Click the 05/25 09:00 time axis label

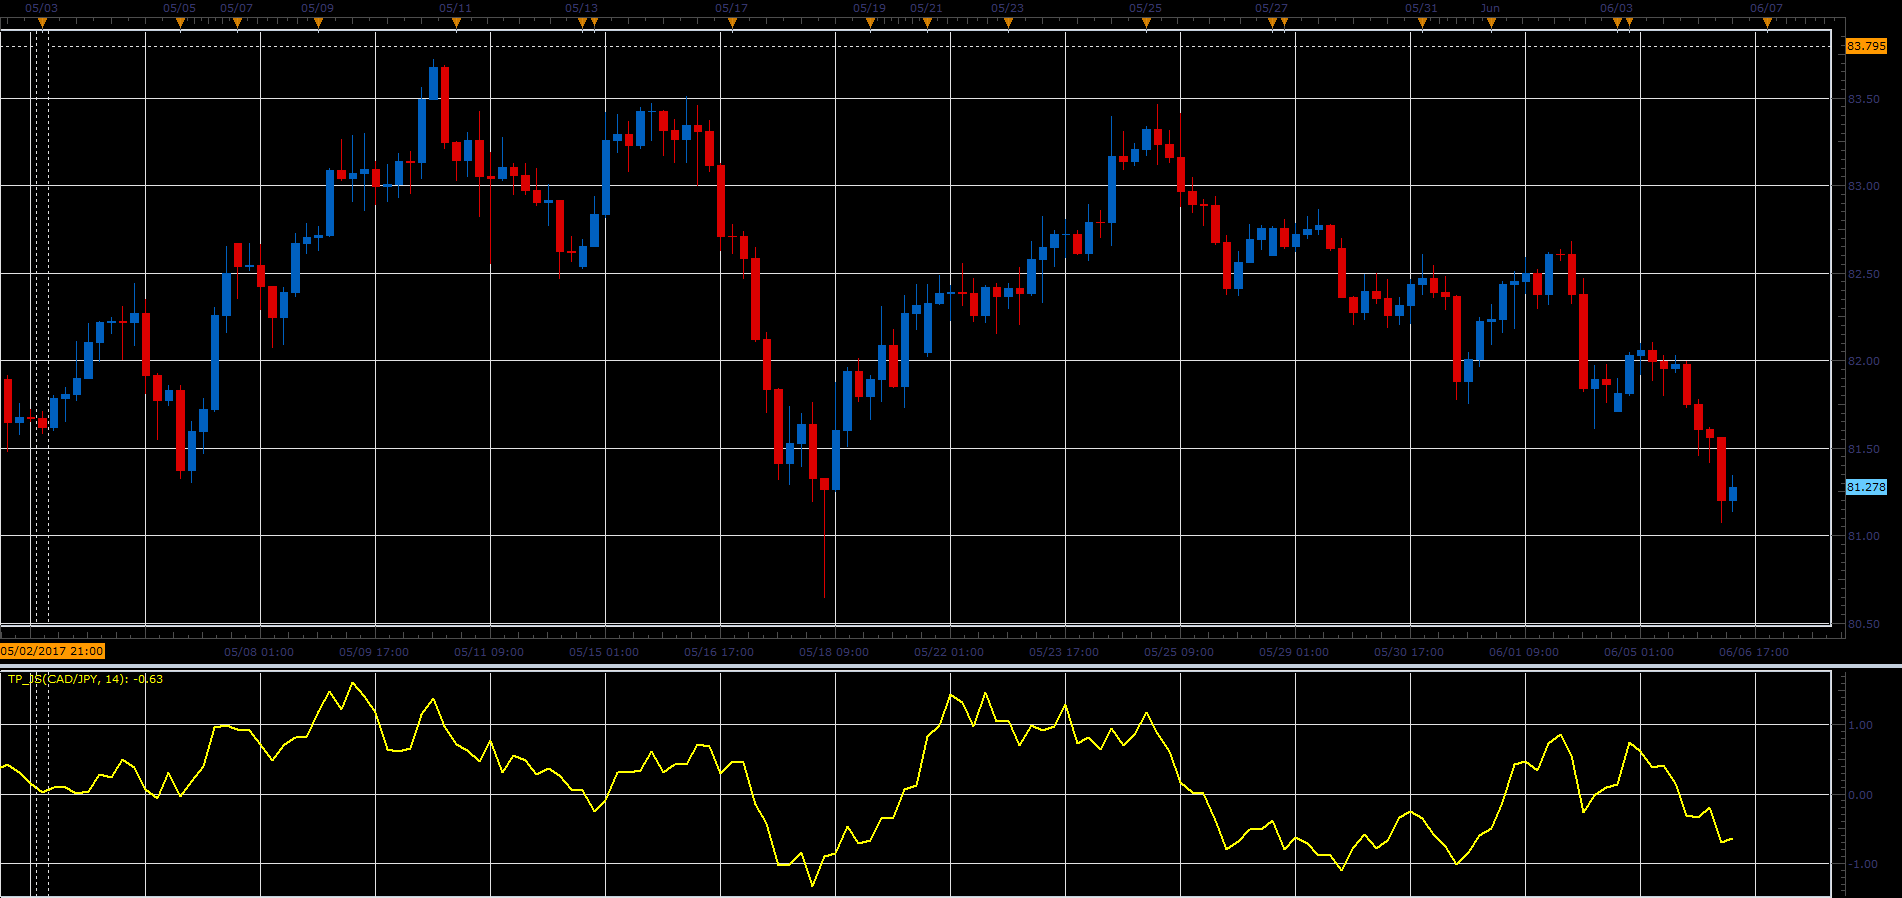1179,652
